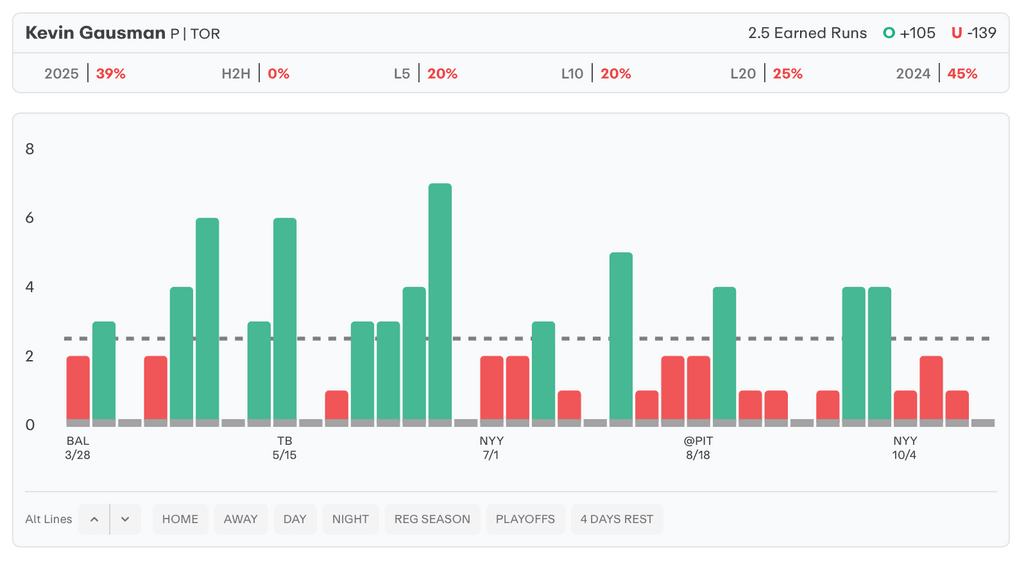The width and height of the screenshot is (1024, 565).
Task: Toggle the AWAY games filter
Action: point(240,519)
